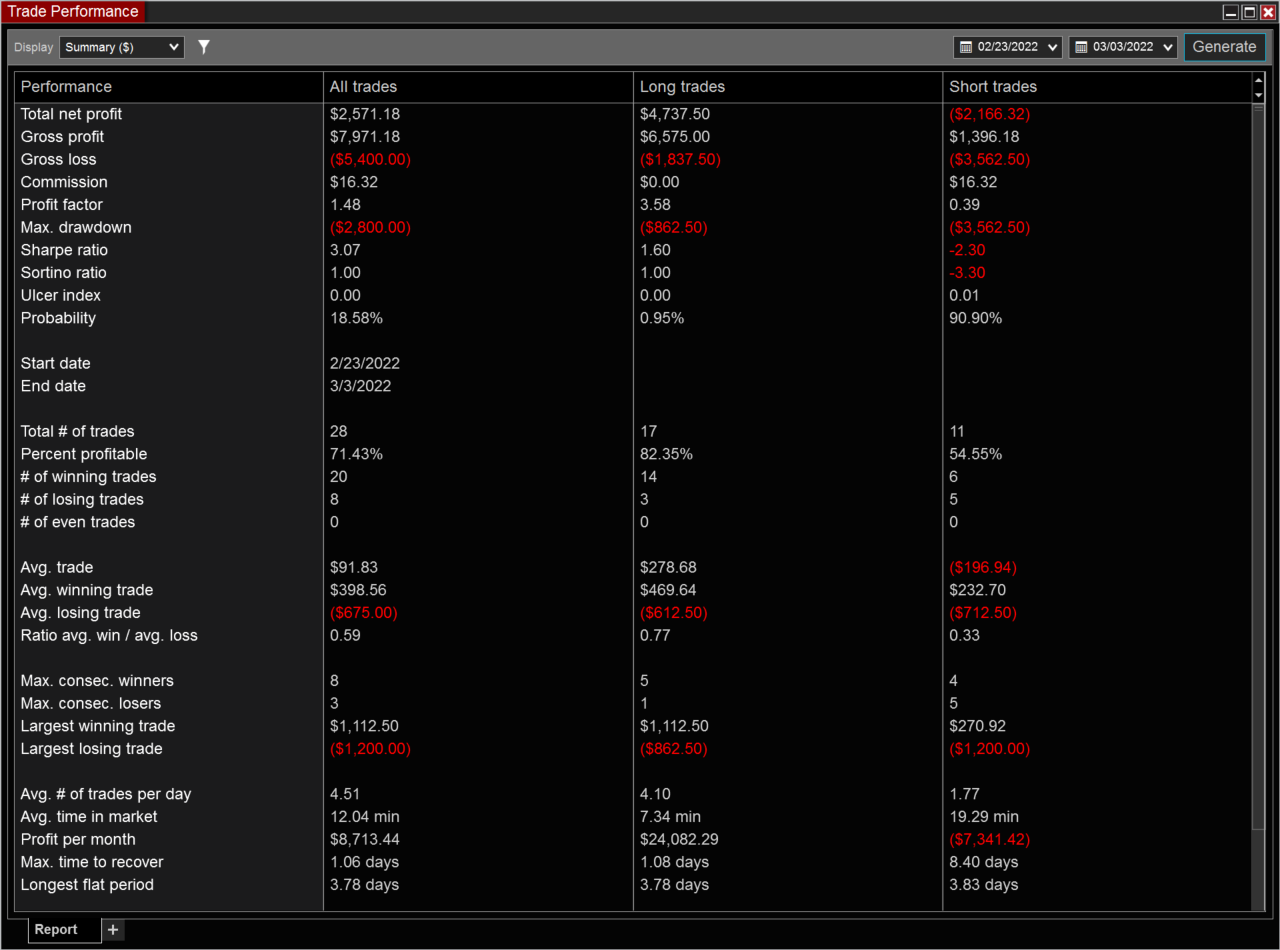Click the Generate button
The width and height of the screenshot is (1280, 950).
click(x=1224, y=47)
